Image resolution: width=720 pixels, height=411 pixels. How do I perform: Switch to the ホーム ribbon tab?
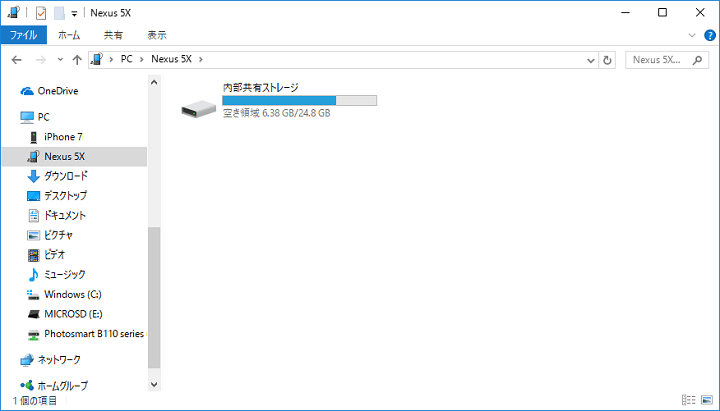tap(69, 35)
